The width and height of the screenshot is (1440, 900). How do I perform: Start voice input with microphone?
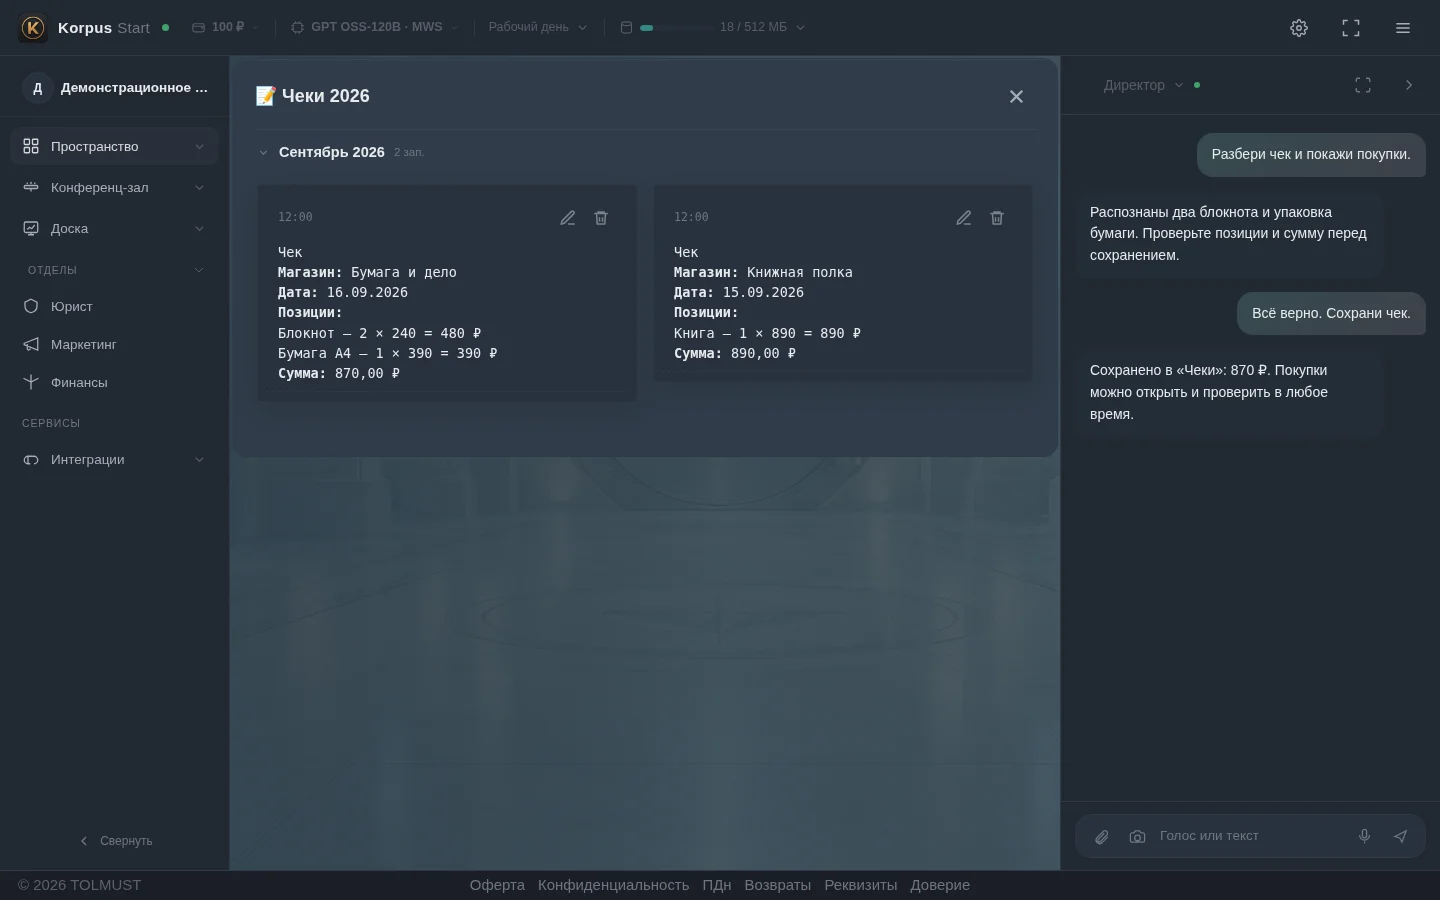coord(1364,836)
